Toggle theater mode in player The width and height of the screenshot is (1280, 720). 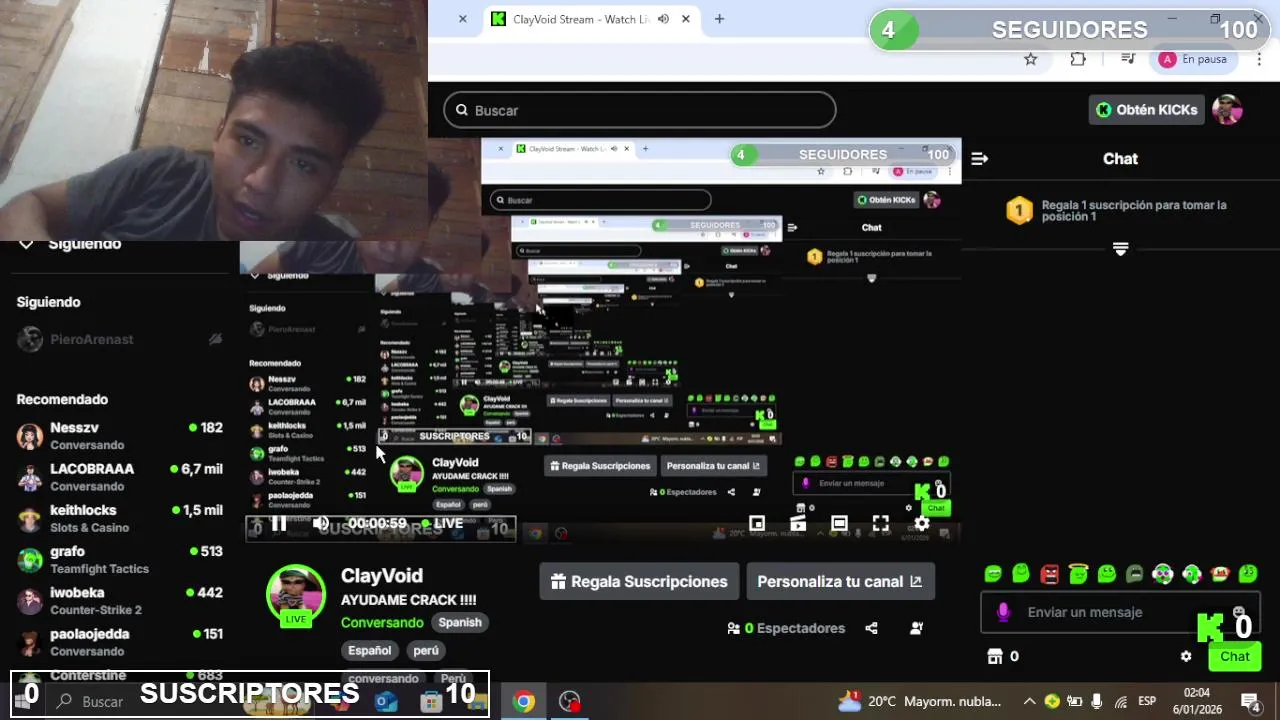point(839,523)
